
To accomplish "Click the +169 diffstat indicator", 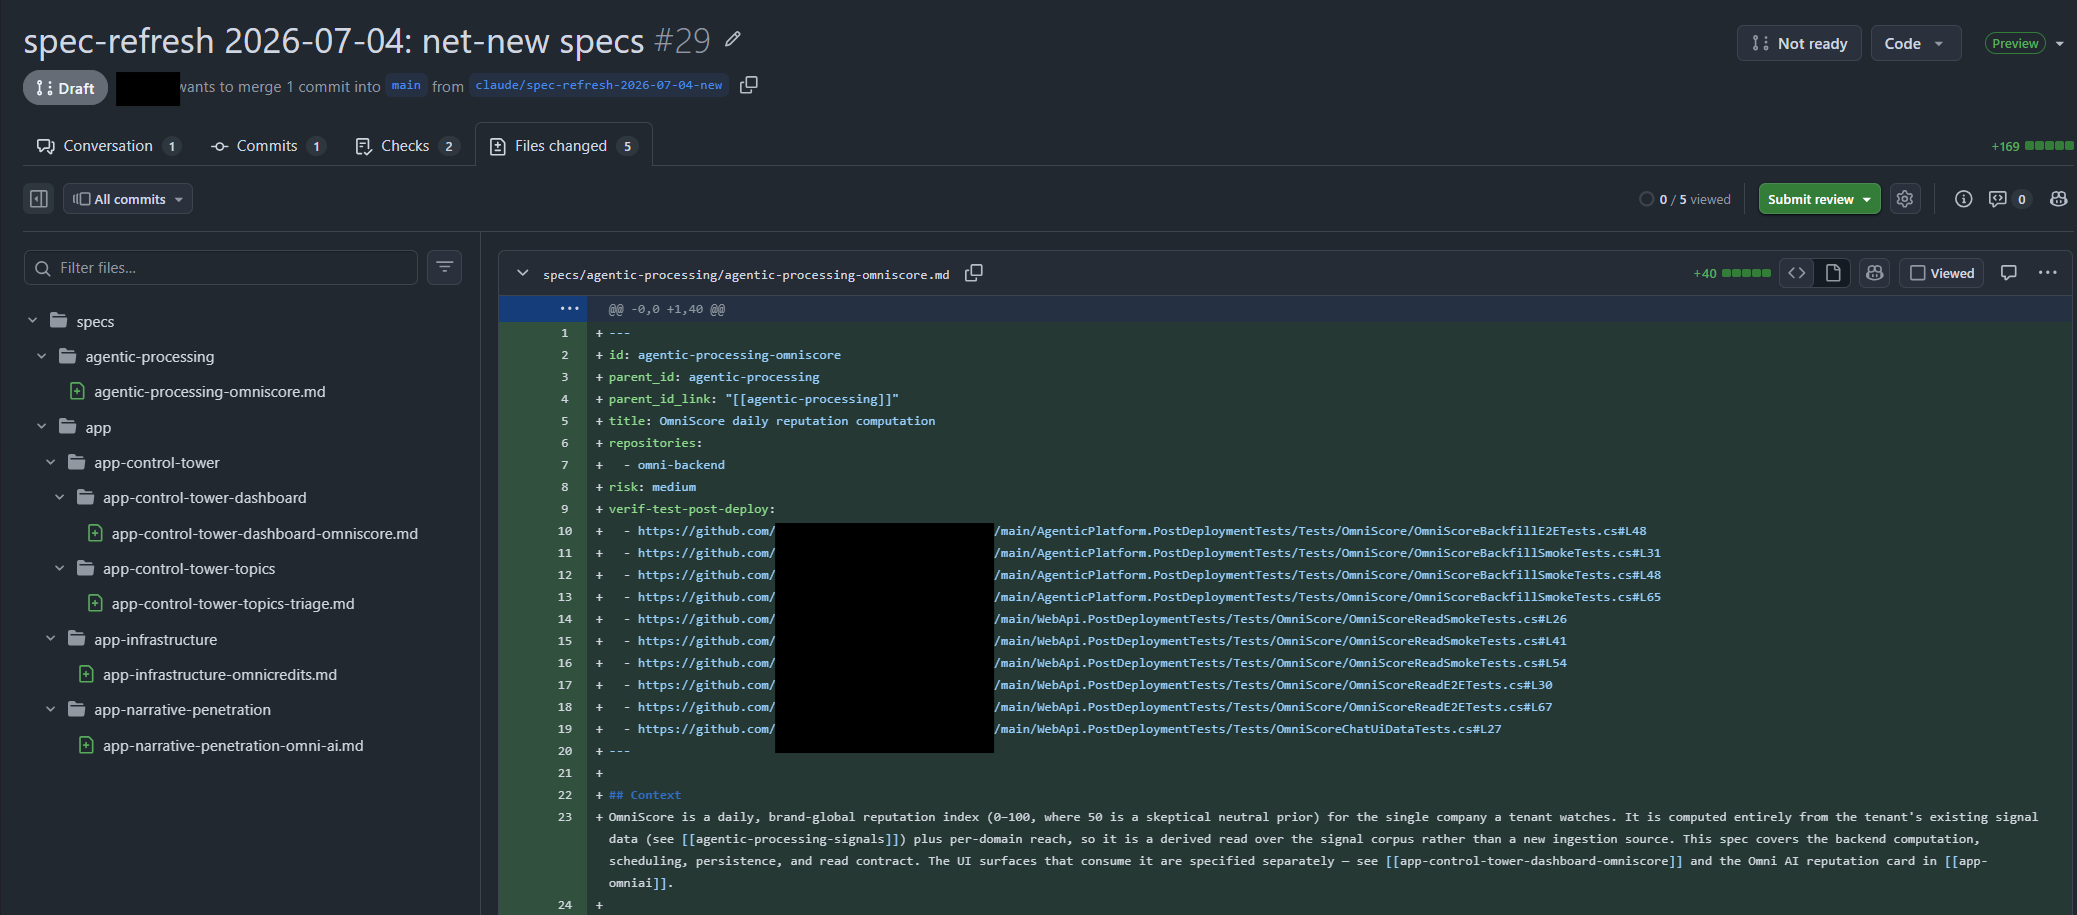I will [2031, 146].
